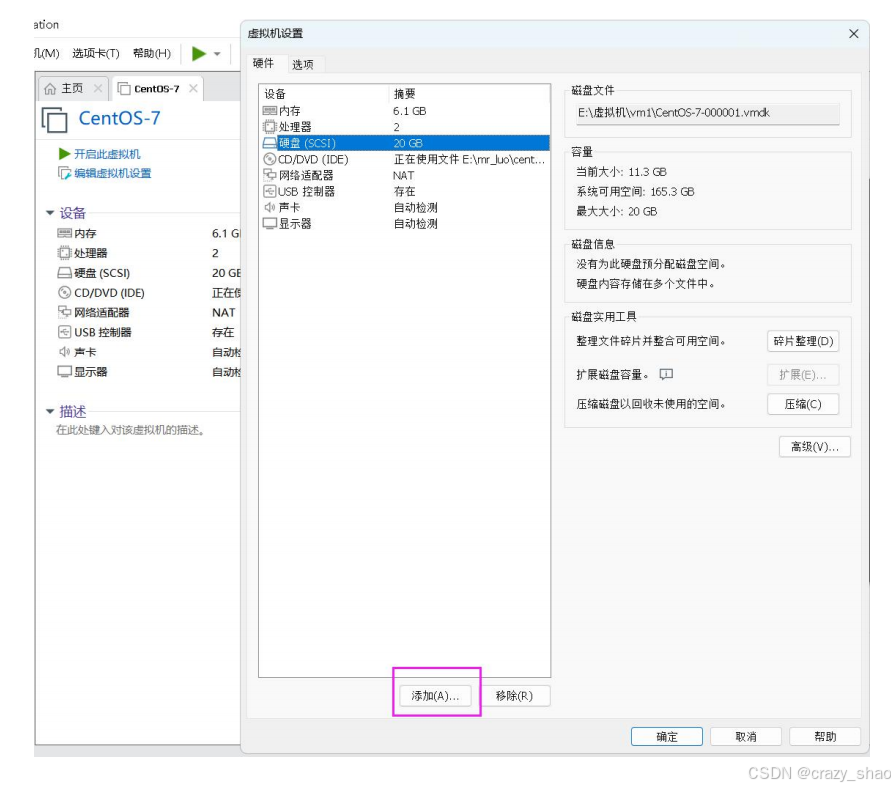Click 最大大小: 20 GB text
Viewport: 895px width, 788px height.
coord(616,212)
